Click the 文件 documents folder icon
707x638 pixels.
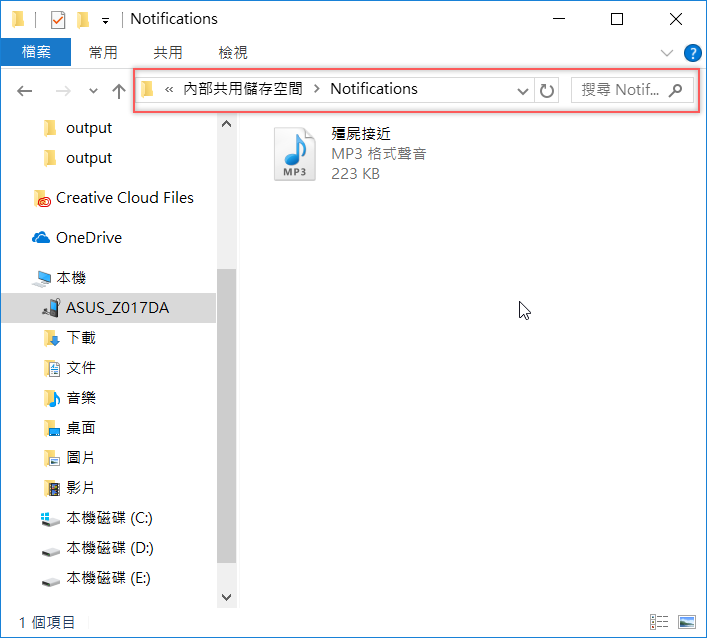(x=52, y=368)
